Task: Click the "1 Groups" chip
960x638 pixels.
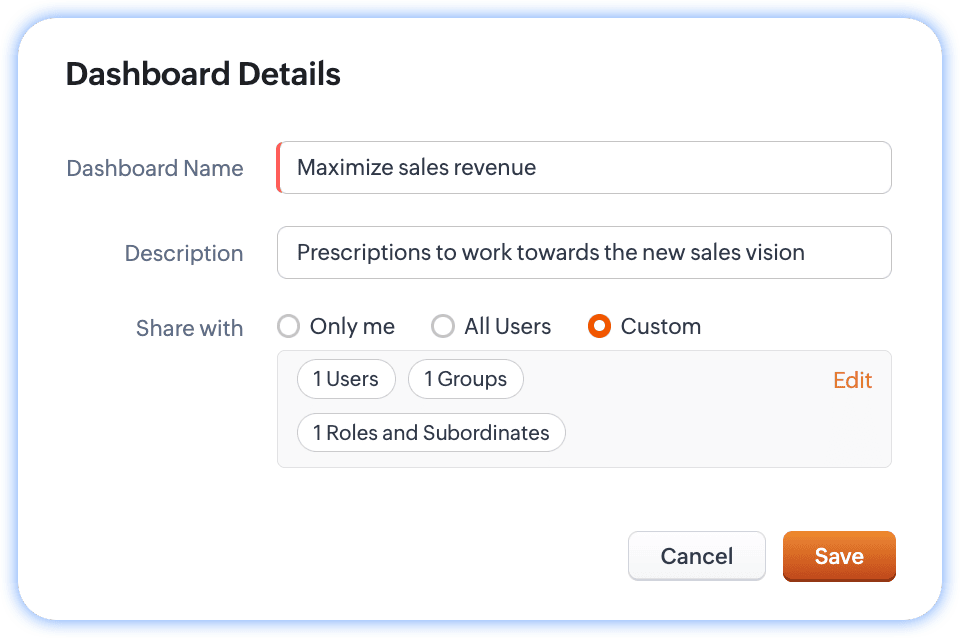Action: 465,379
